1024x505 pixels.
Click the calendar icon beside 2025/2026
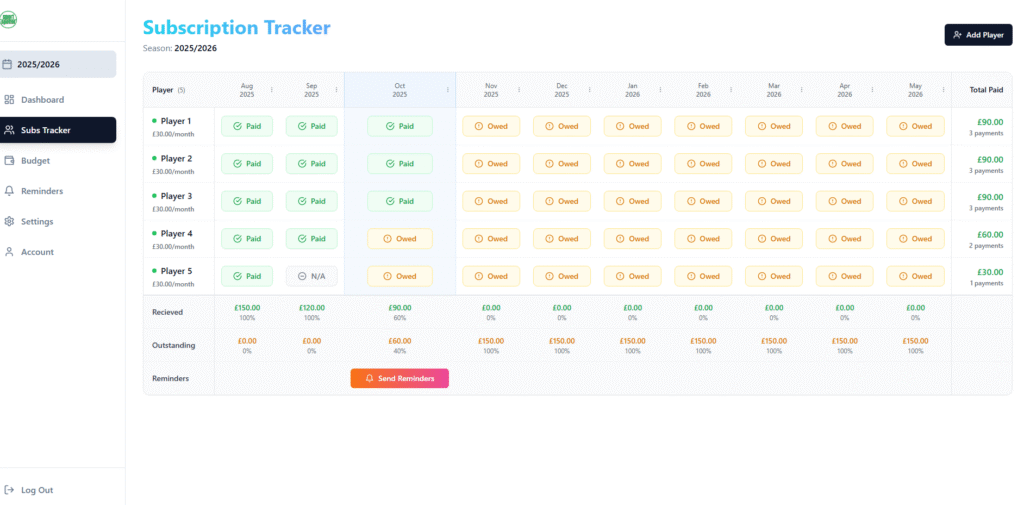pyautogui.click(x=8, y=64)
